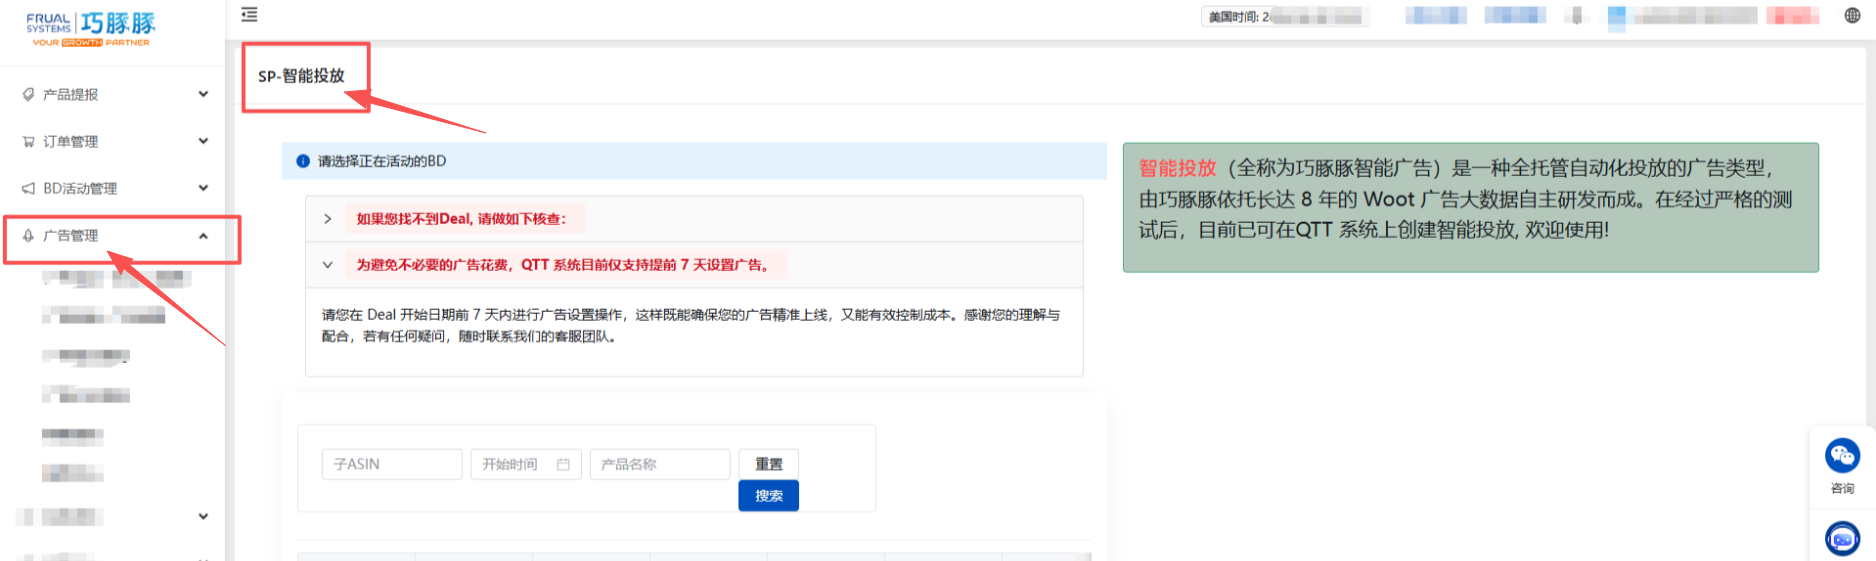The image size is (1876, 561).
Task: Open the WeChat 咨询 contact icon
Action: point(1842,457)
